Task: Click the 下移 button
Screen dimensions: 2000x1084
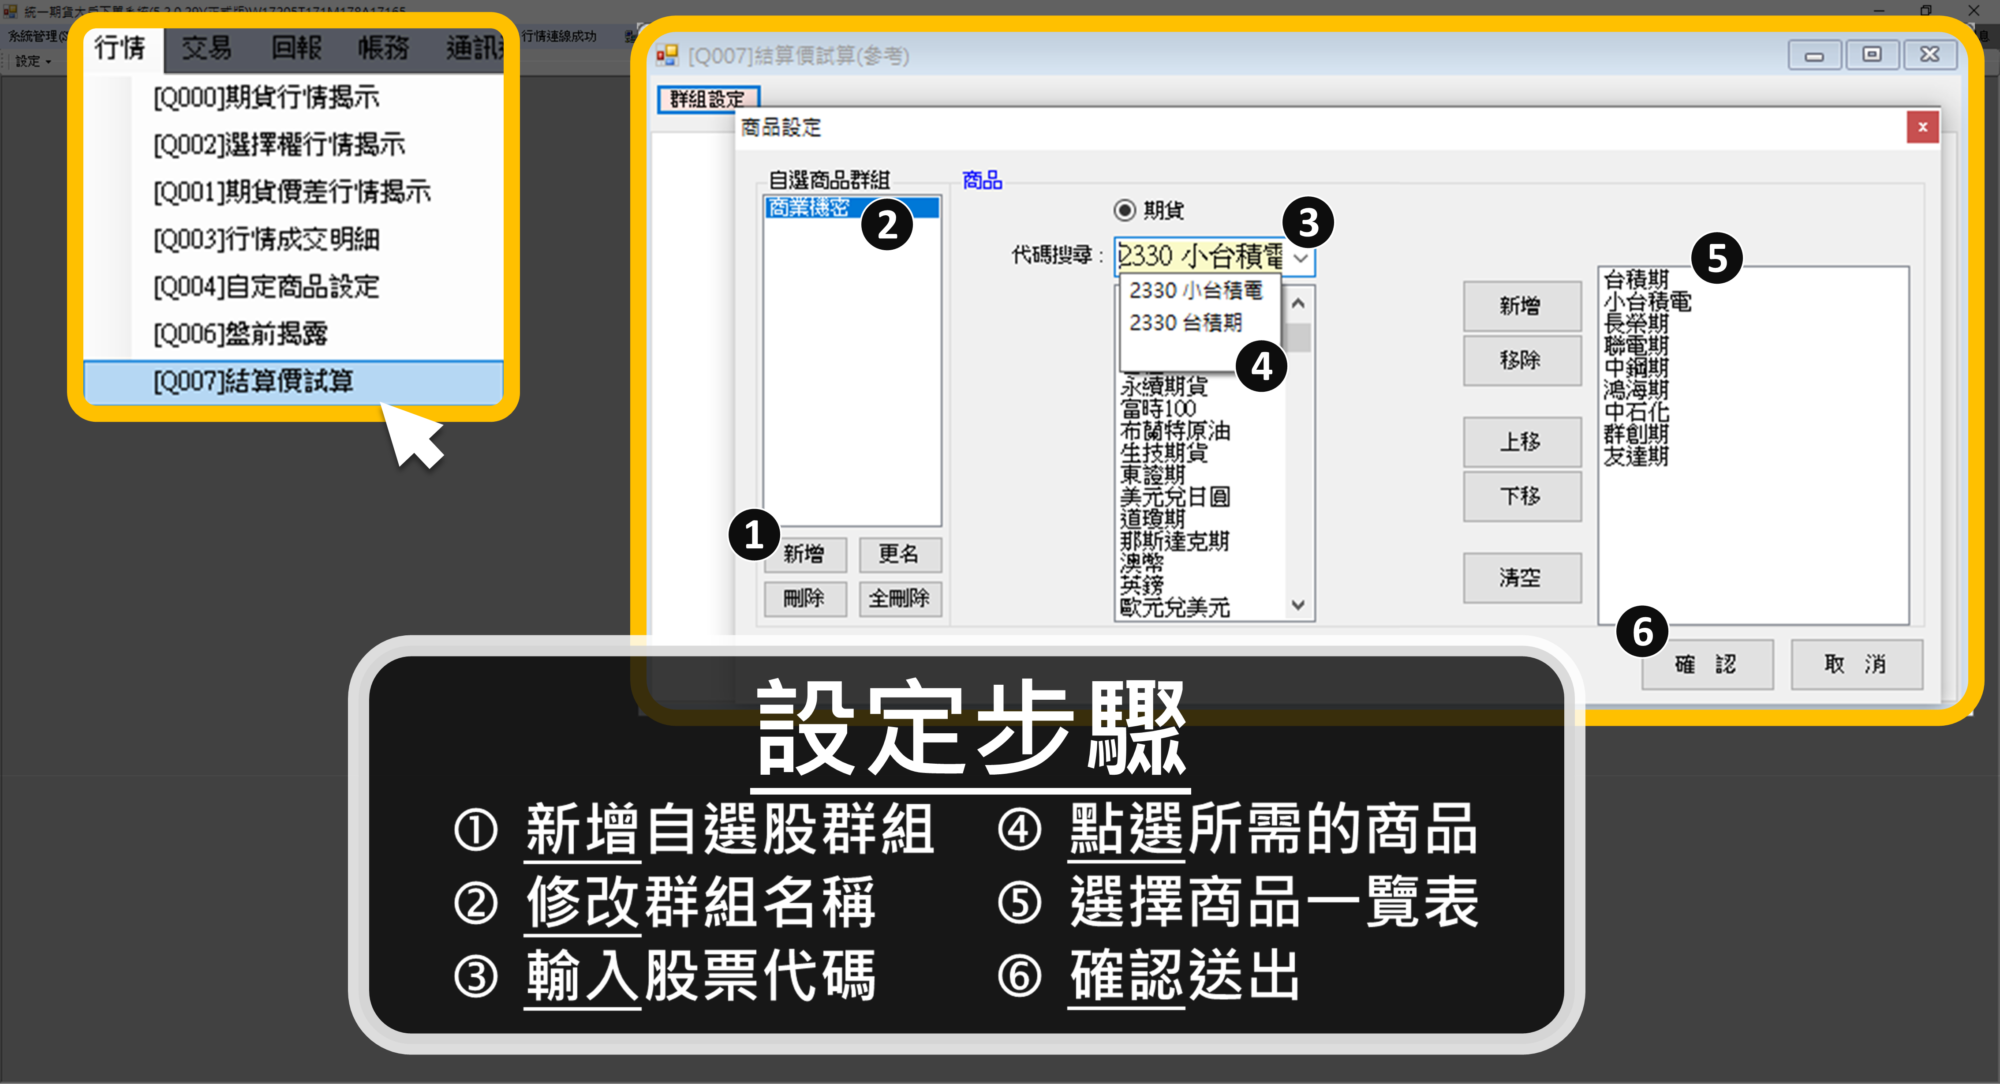Action: point(1521,496)
